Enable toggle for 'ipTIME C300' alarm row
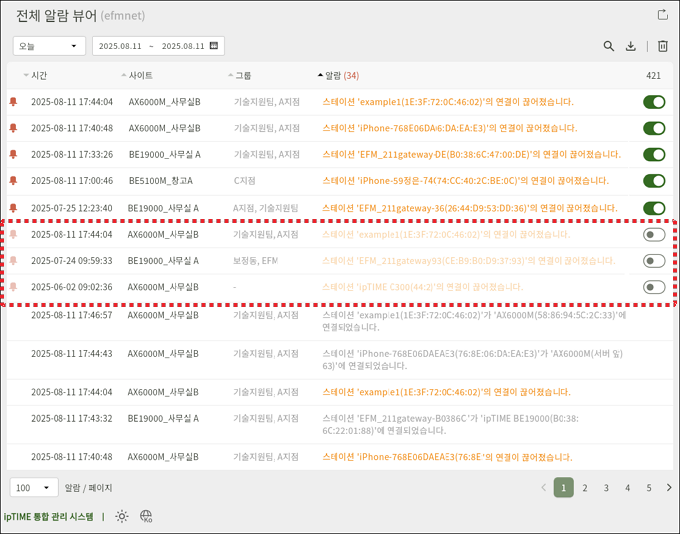Screen dimensions: 680x534 654,287
